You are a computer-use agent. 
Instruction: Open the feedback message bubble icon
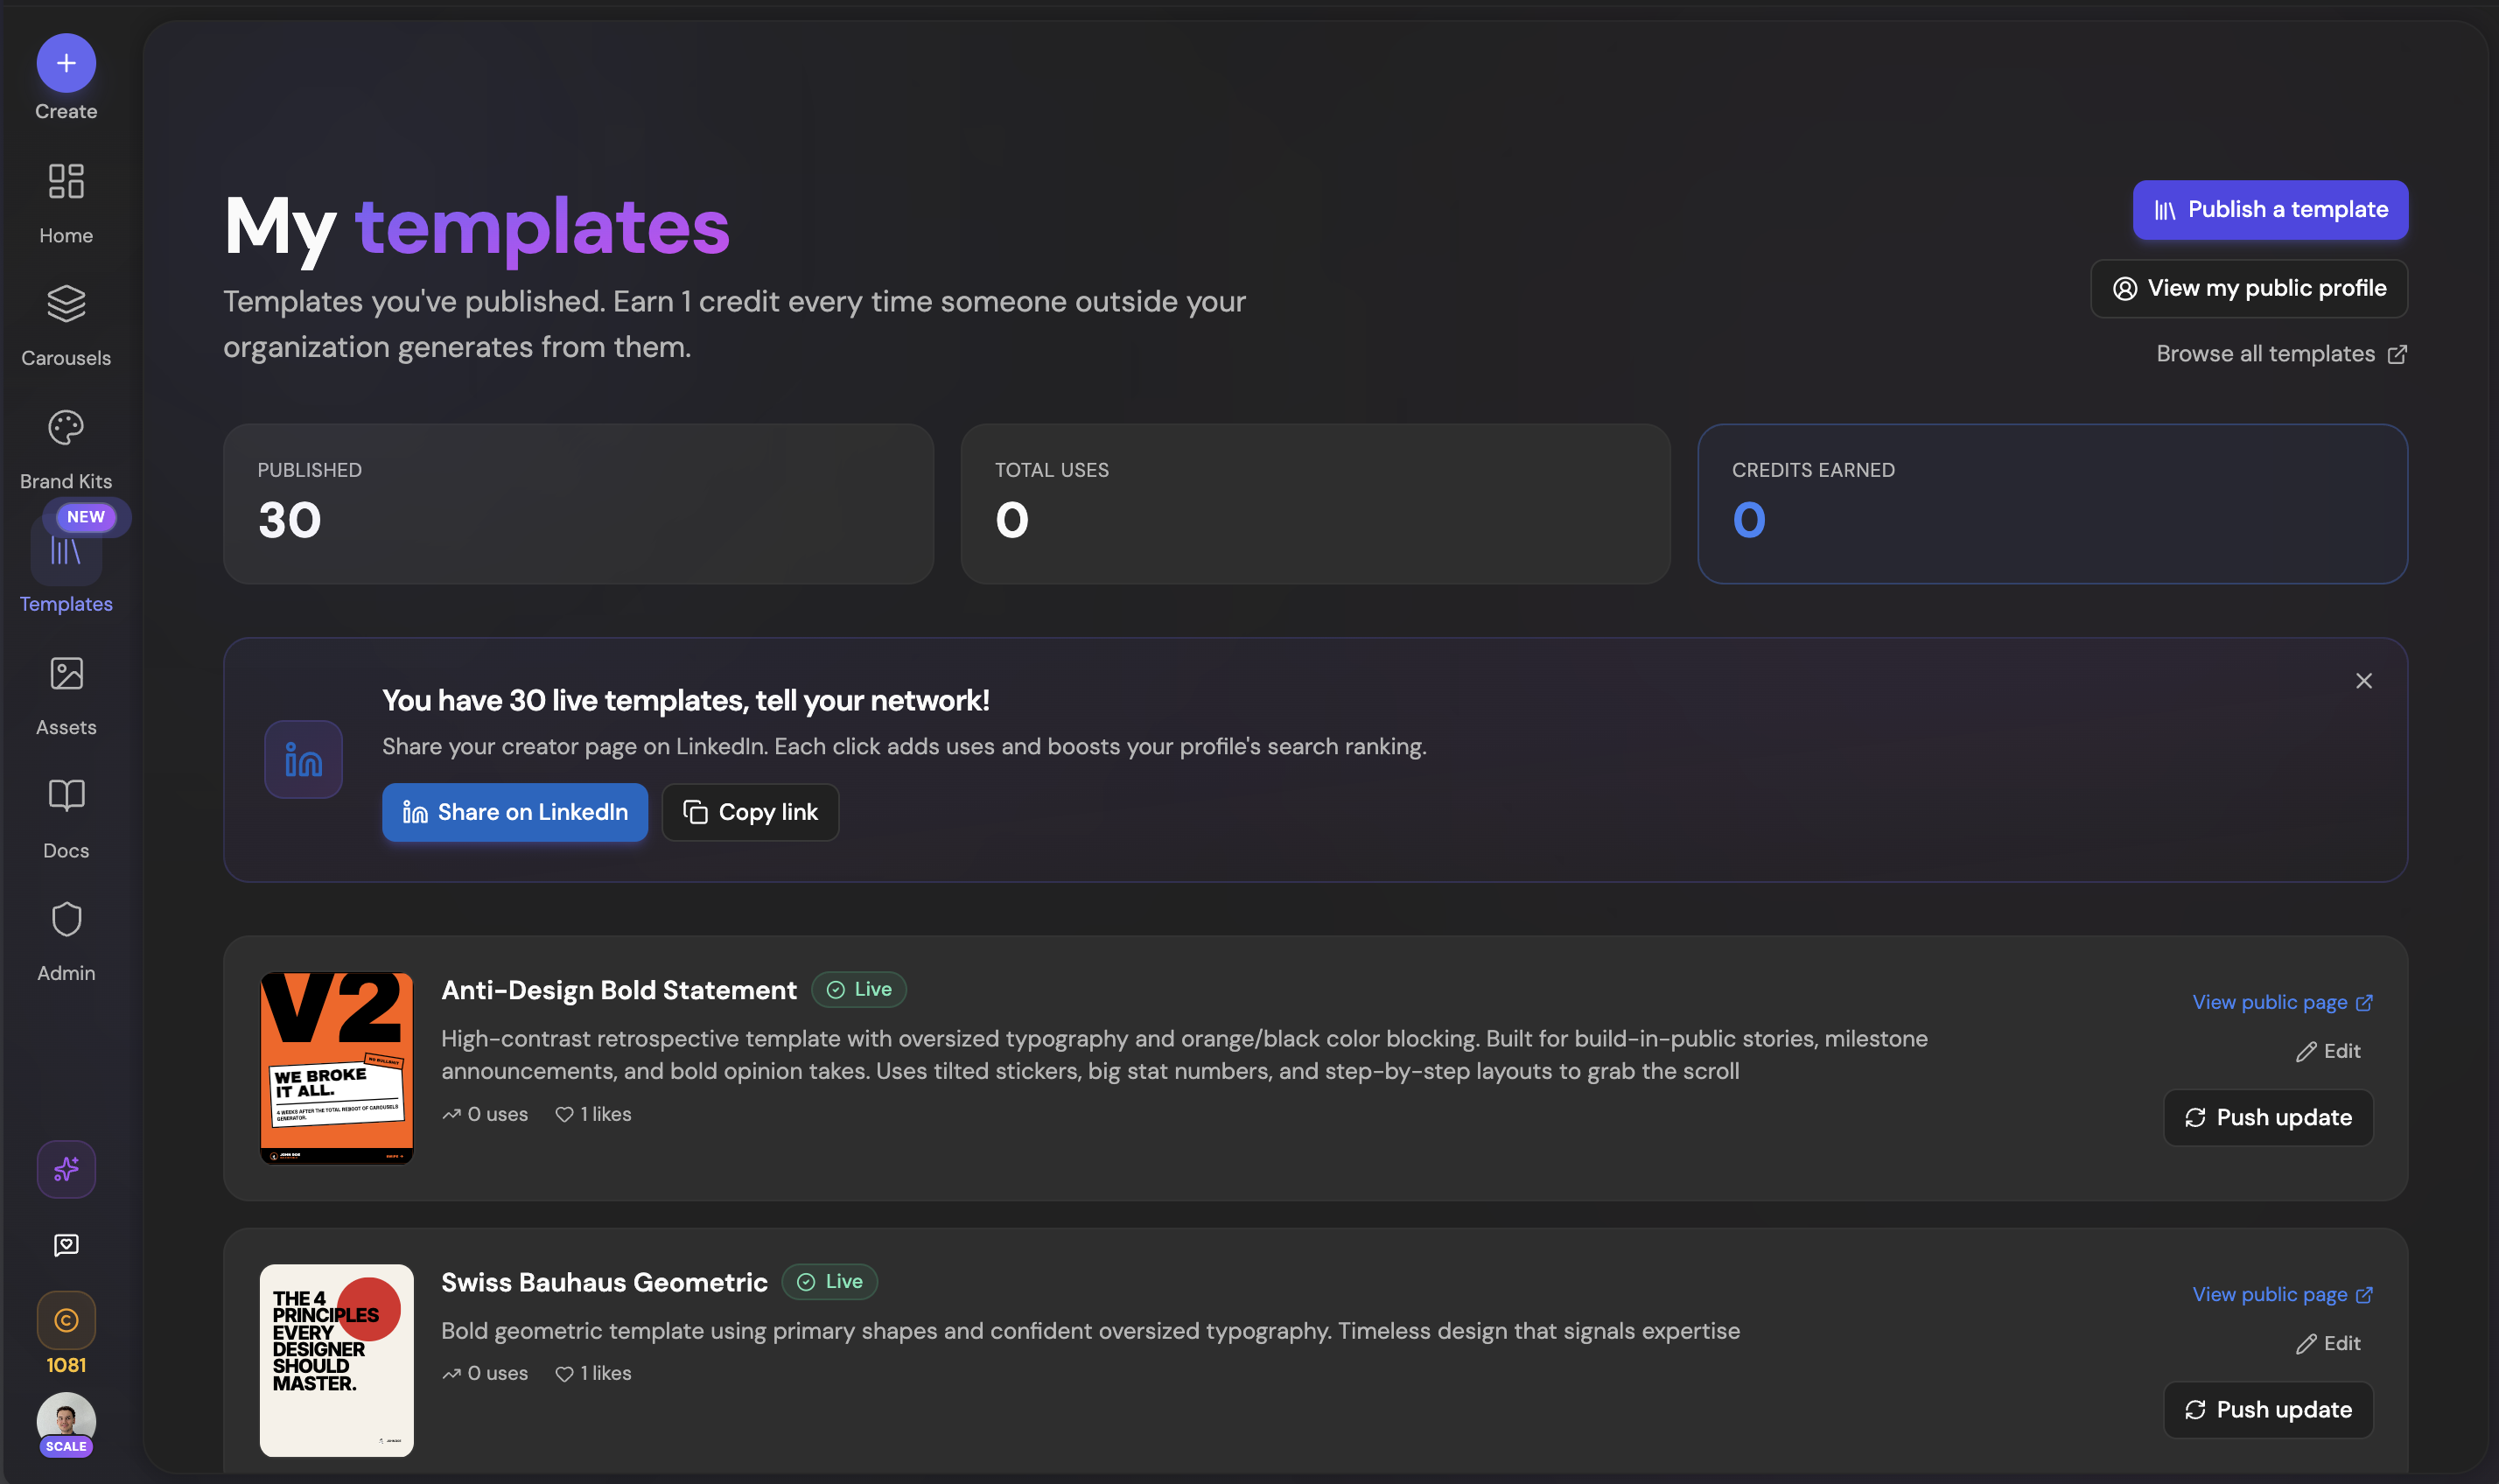pyautogui.click(x=65, y=1245)
